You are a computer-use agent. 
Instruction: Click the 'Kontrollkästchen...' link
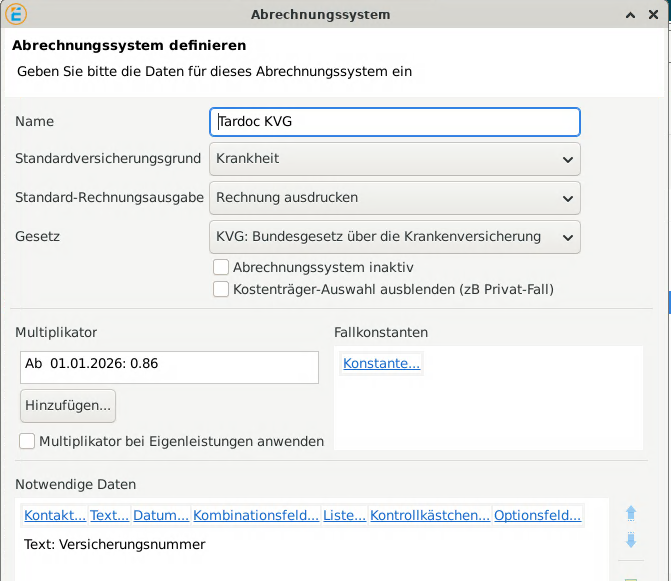430,516
